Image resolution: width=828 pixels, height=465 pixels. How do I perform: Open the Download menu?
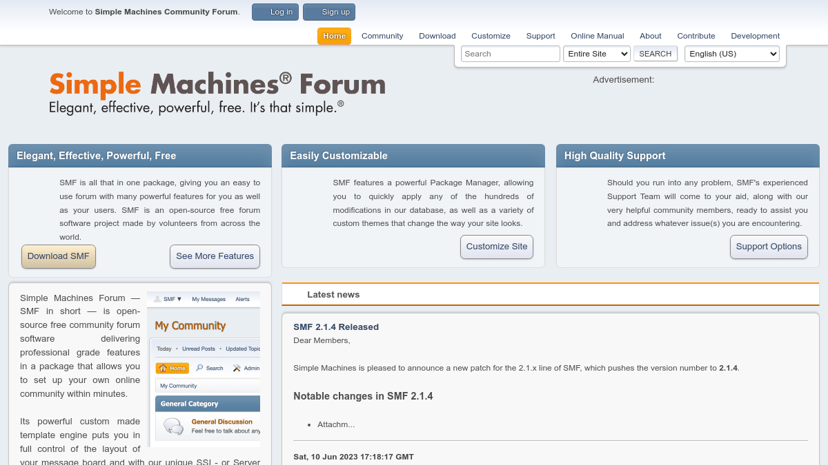click(437, 36)
